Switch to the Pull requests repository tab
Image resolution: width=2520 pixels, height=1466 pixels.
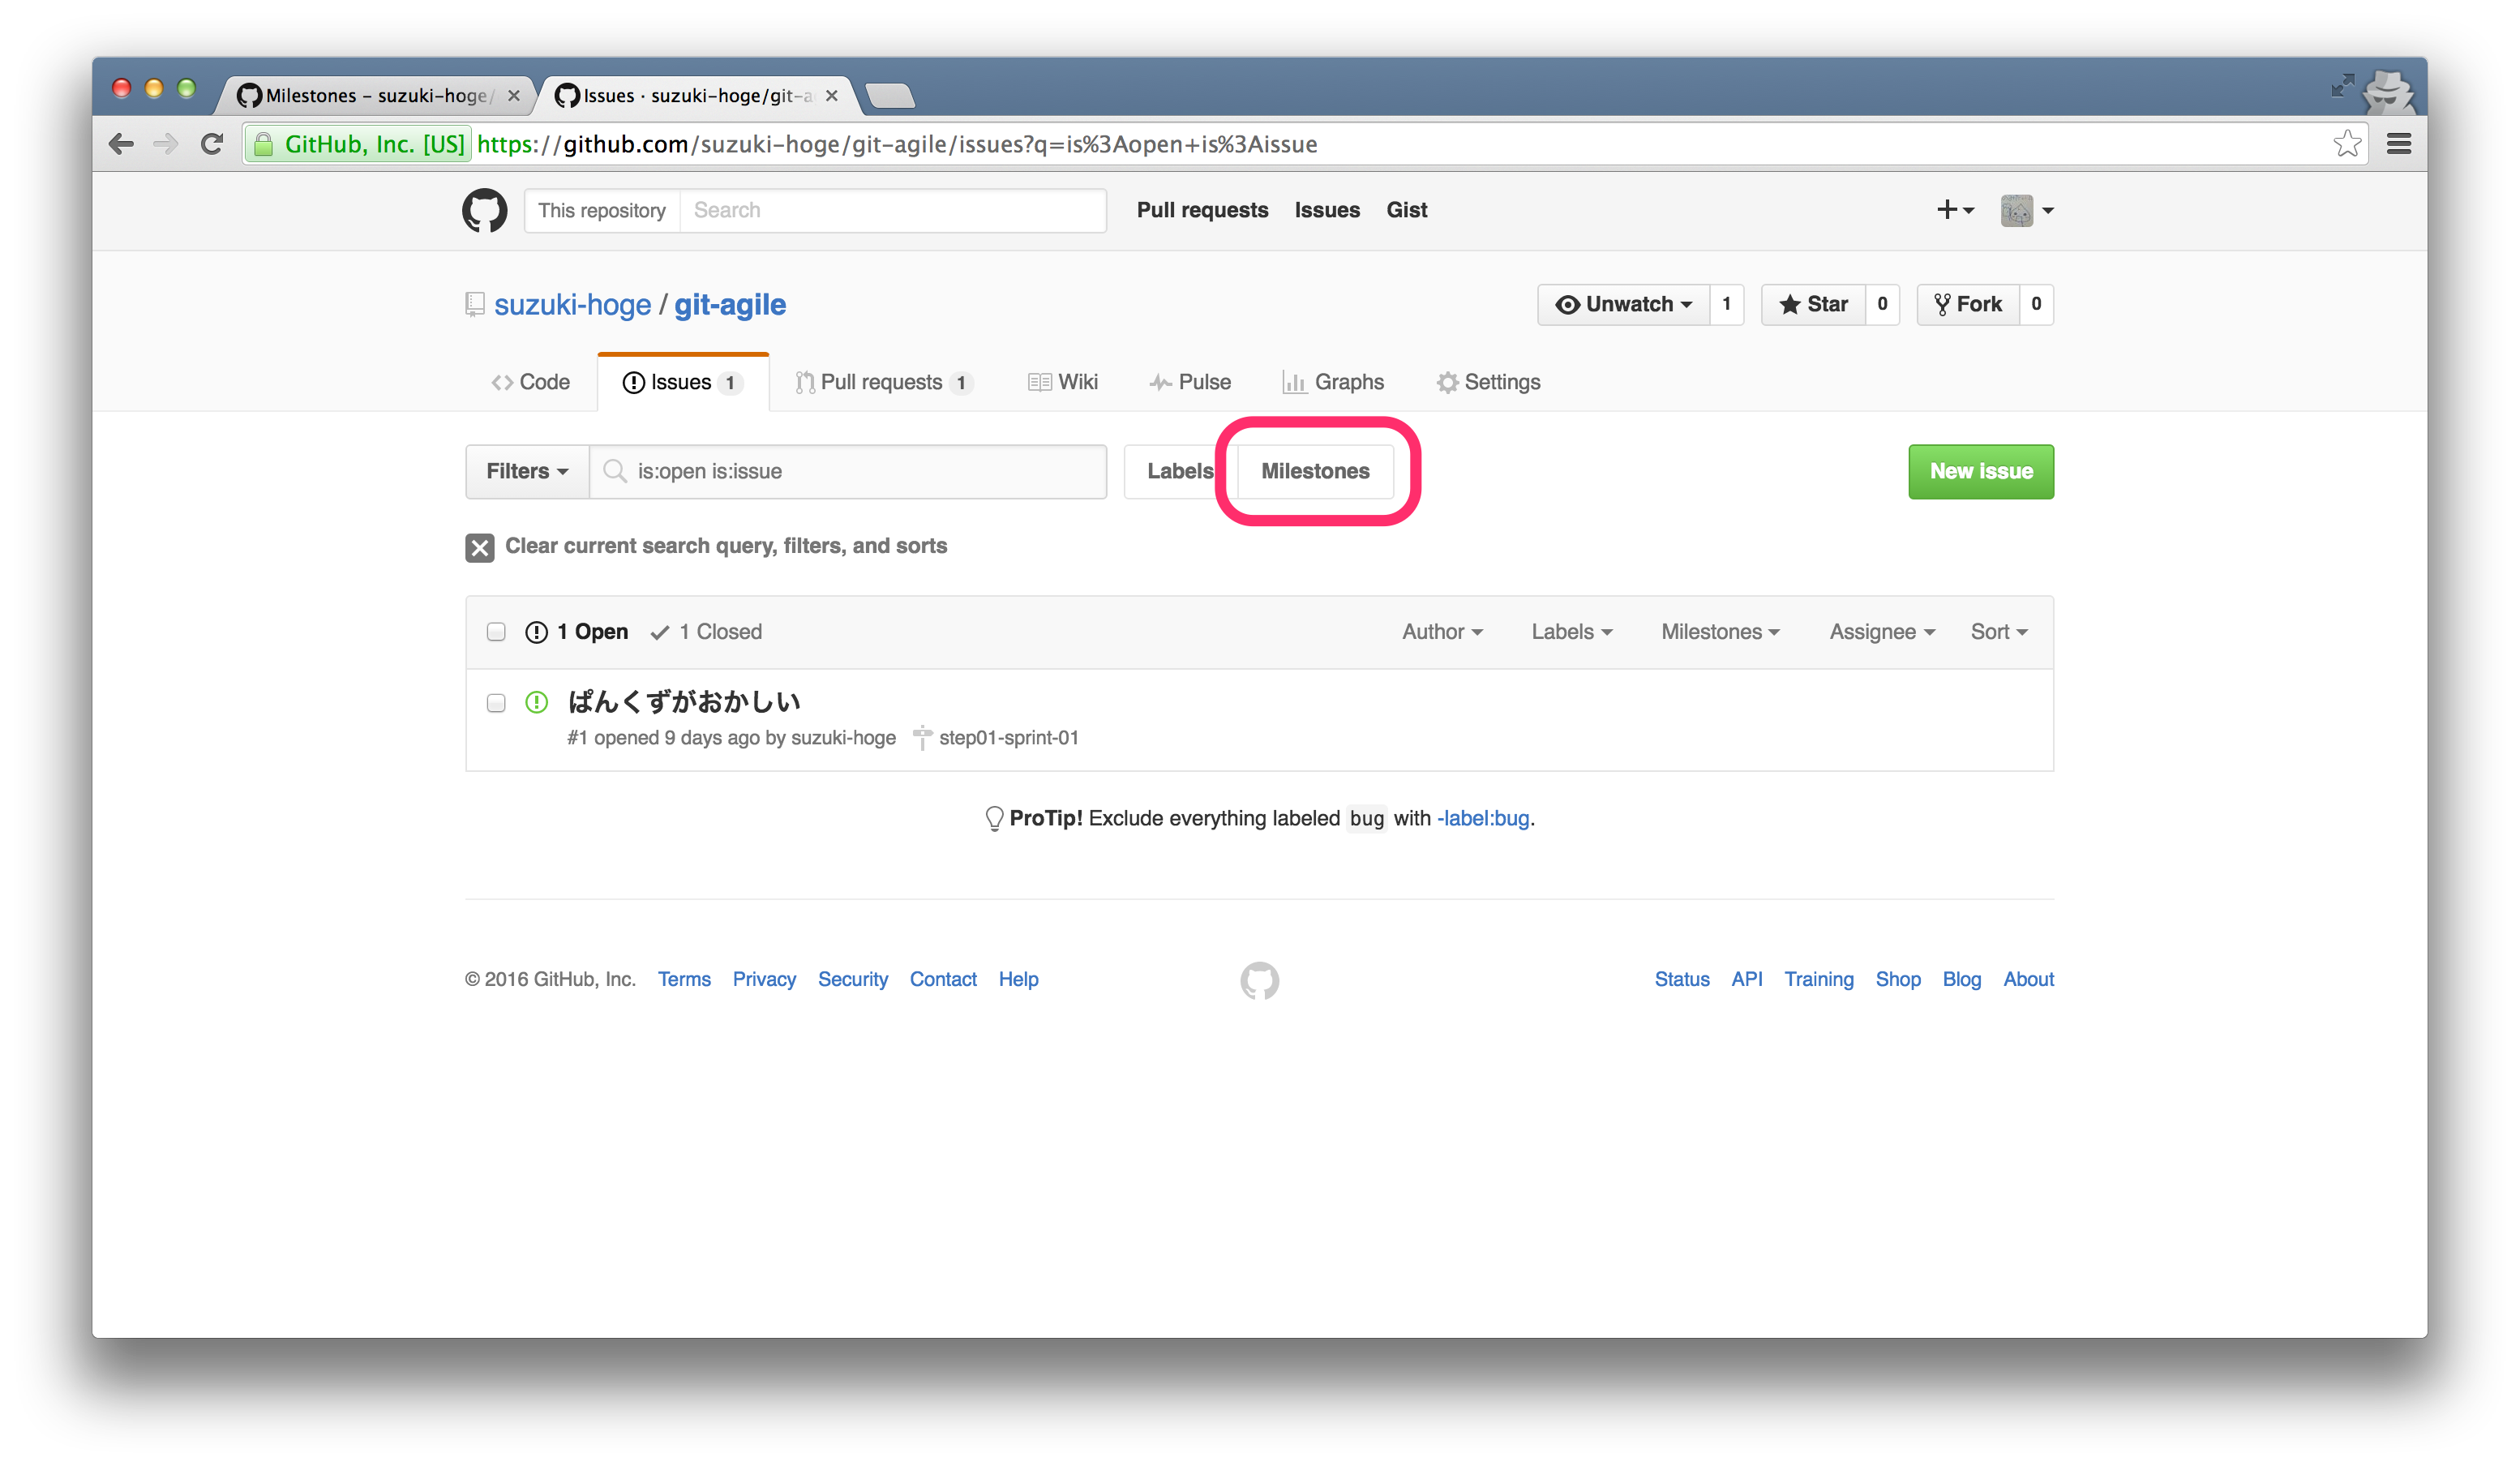(882, 382)
